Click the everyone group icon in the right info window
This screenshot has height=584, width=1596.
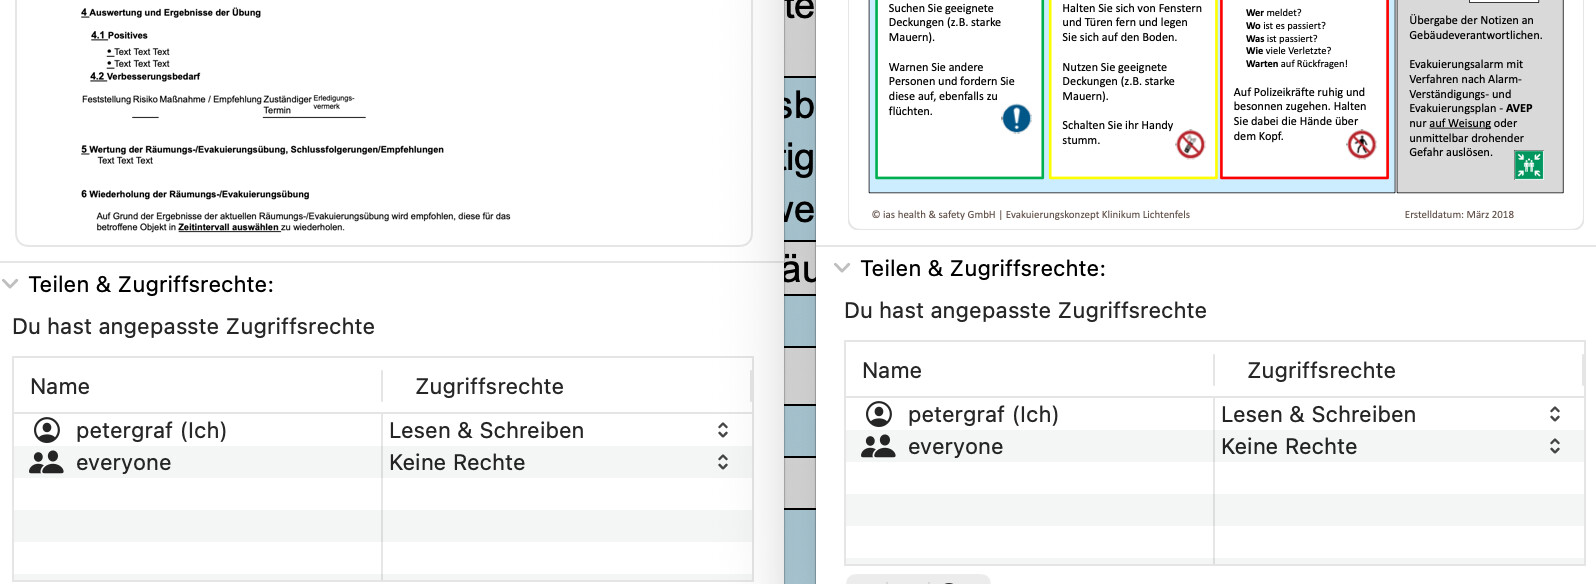coord(878,446)
